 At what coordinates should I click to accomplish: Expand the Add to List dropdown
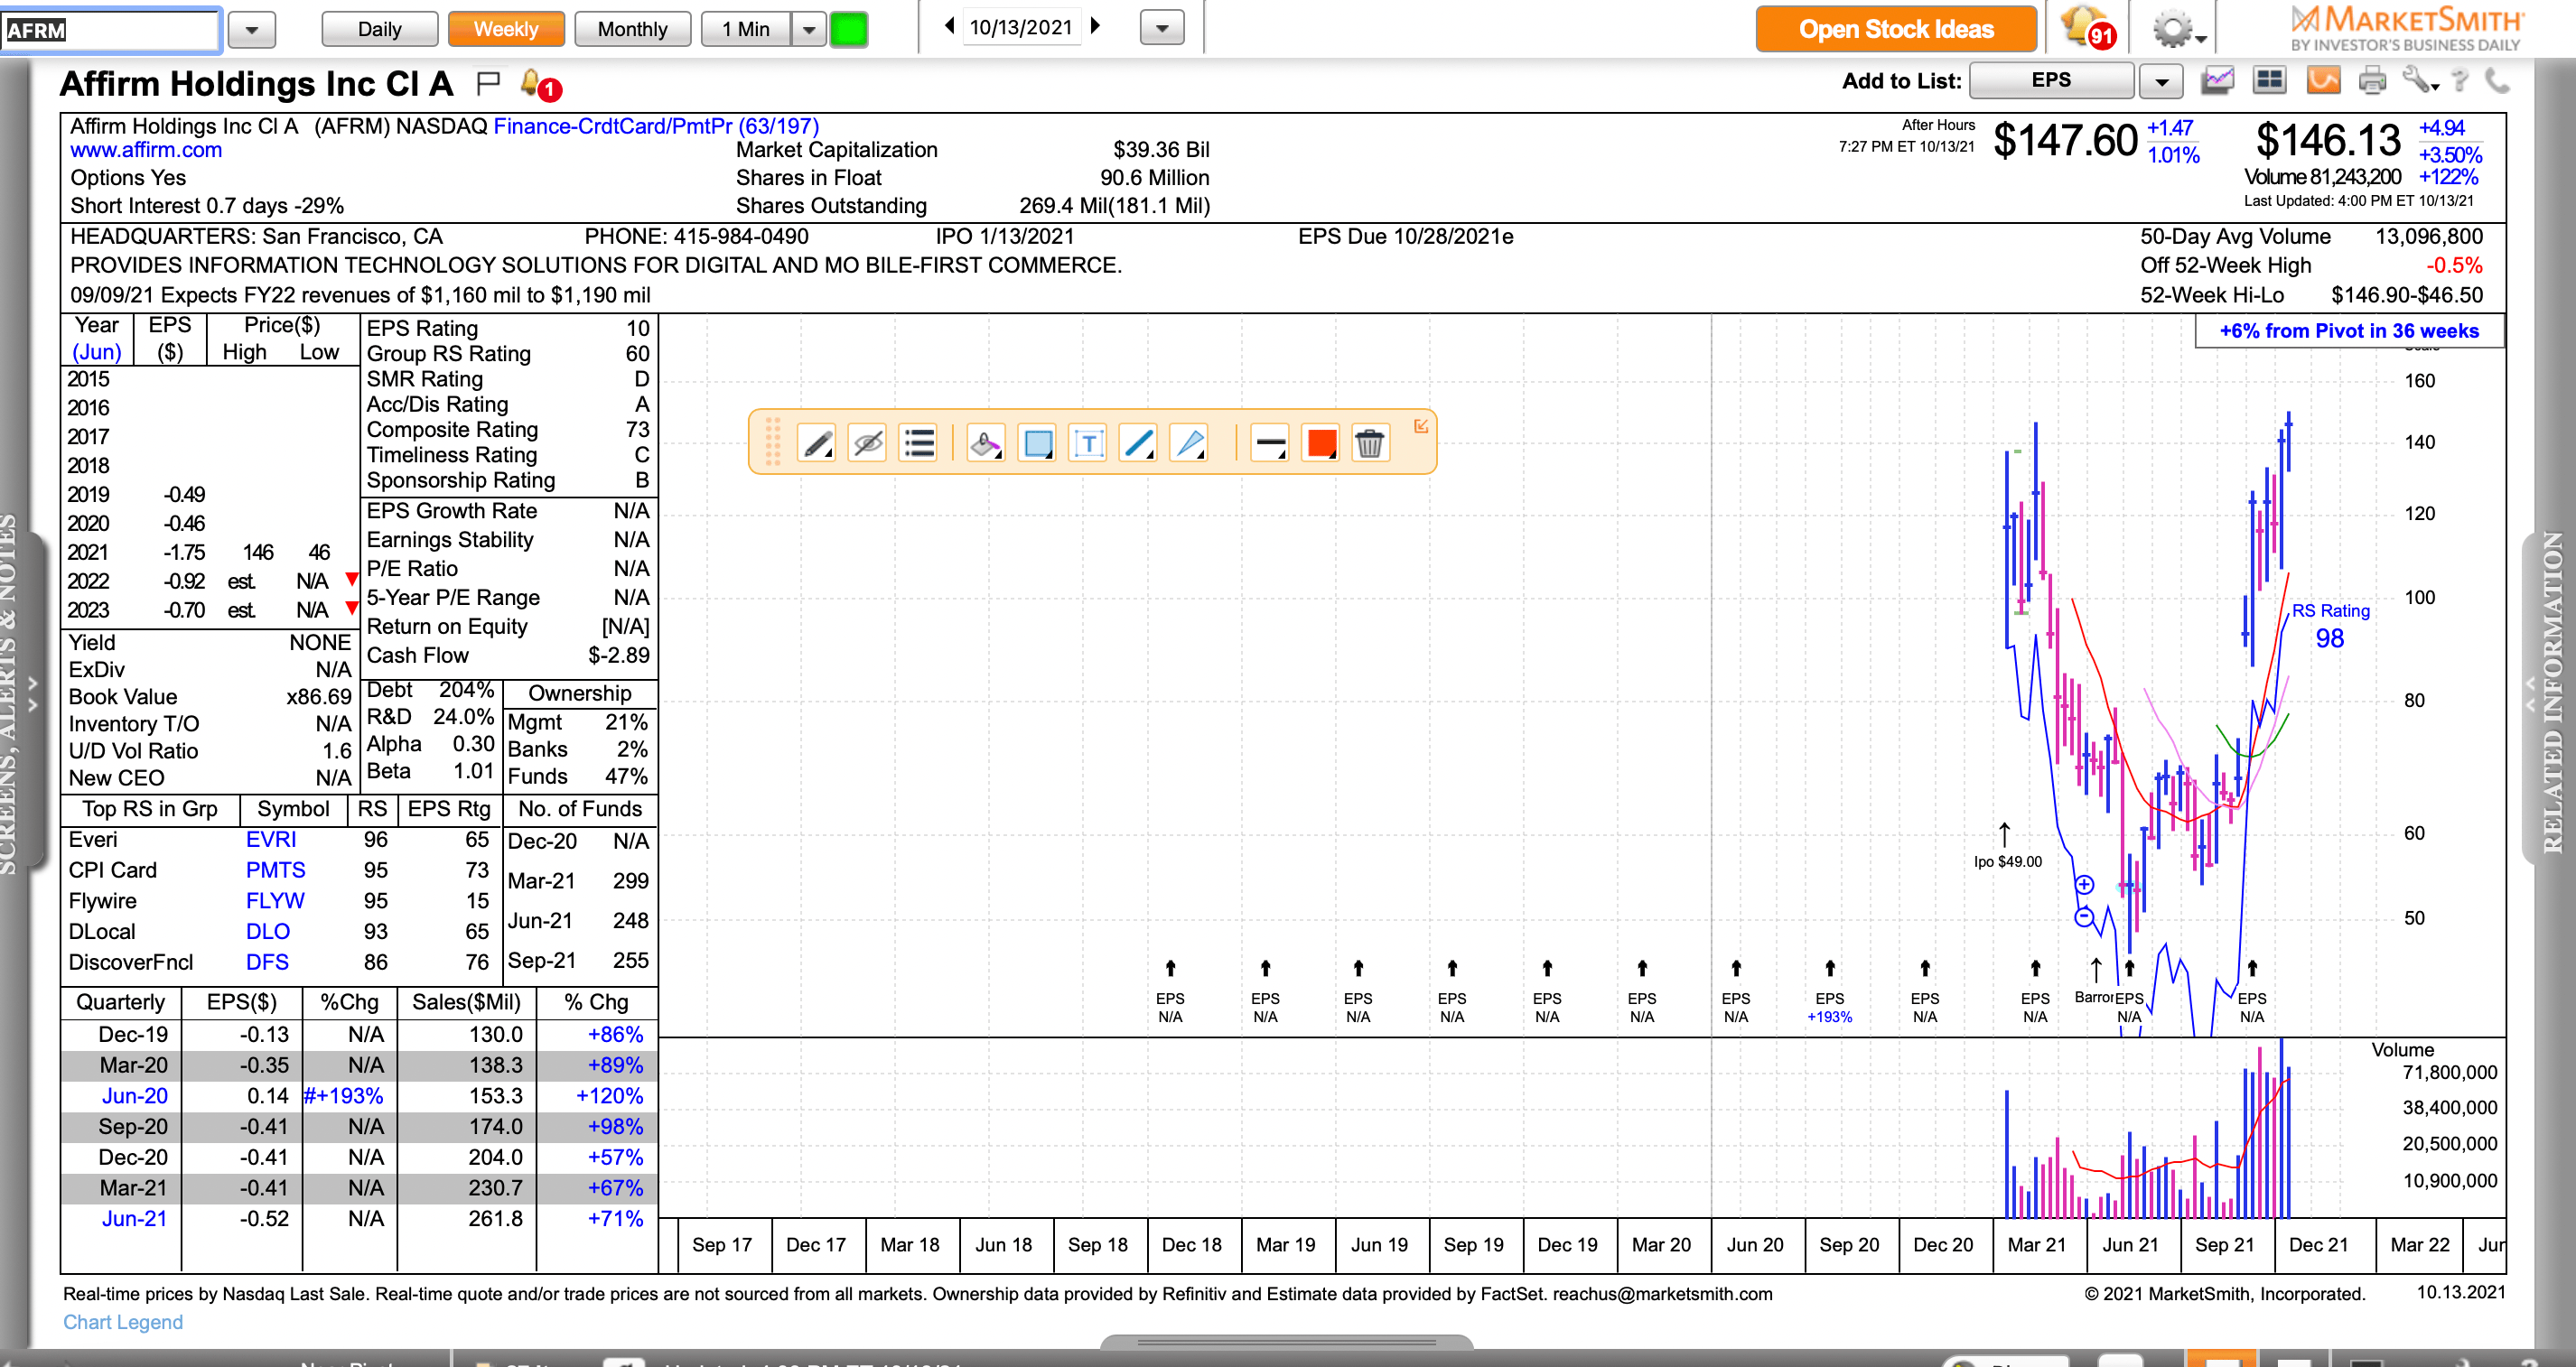click(x=2161, y=81)
